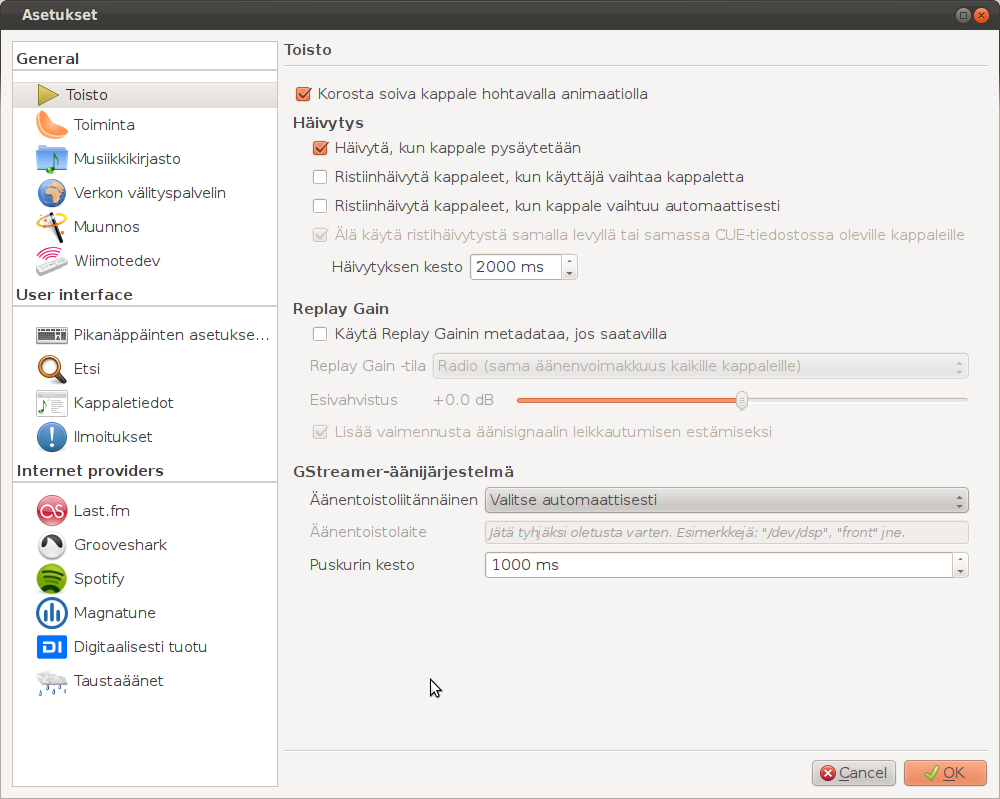Click the Musiikkikirjasto folder icon

[52, 159]
